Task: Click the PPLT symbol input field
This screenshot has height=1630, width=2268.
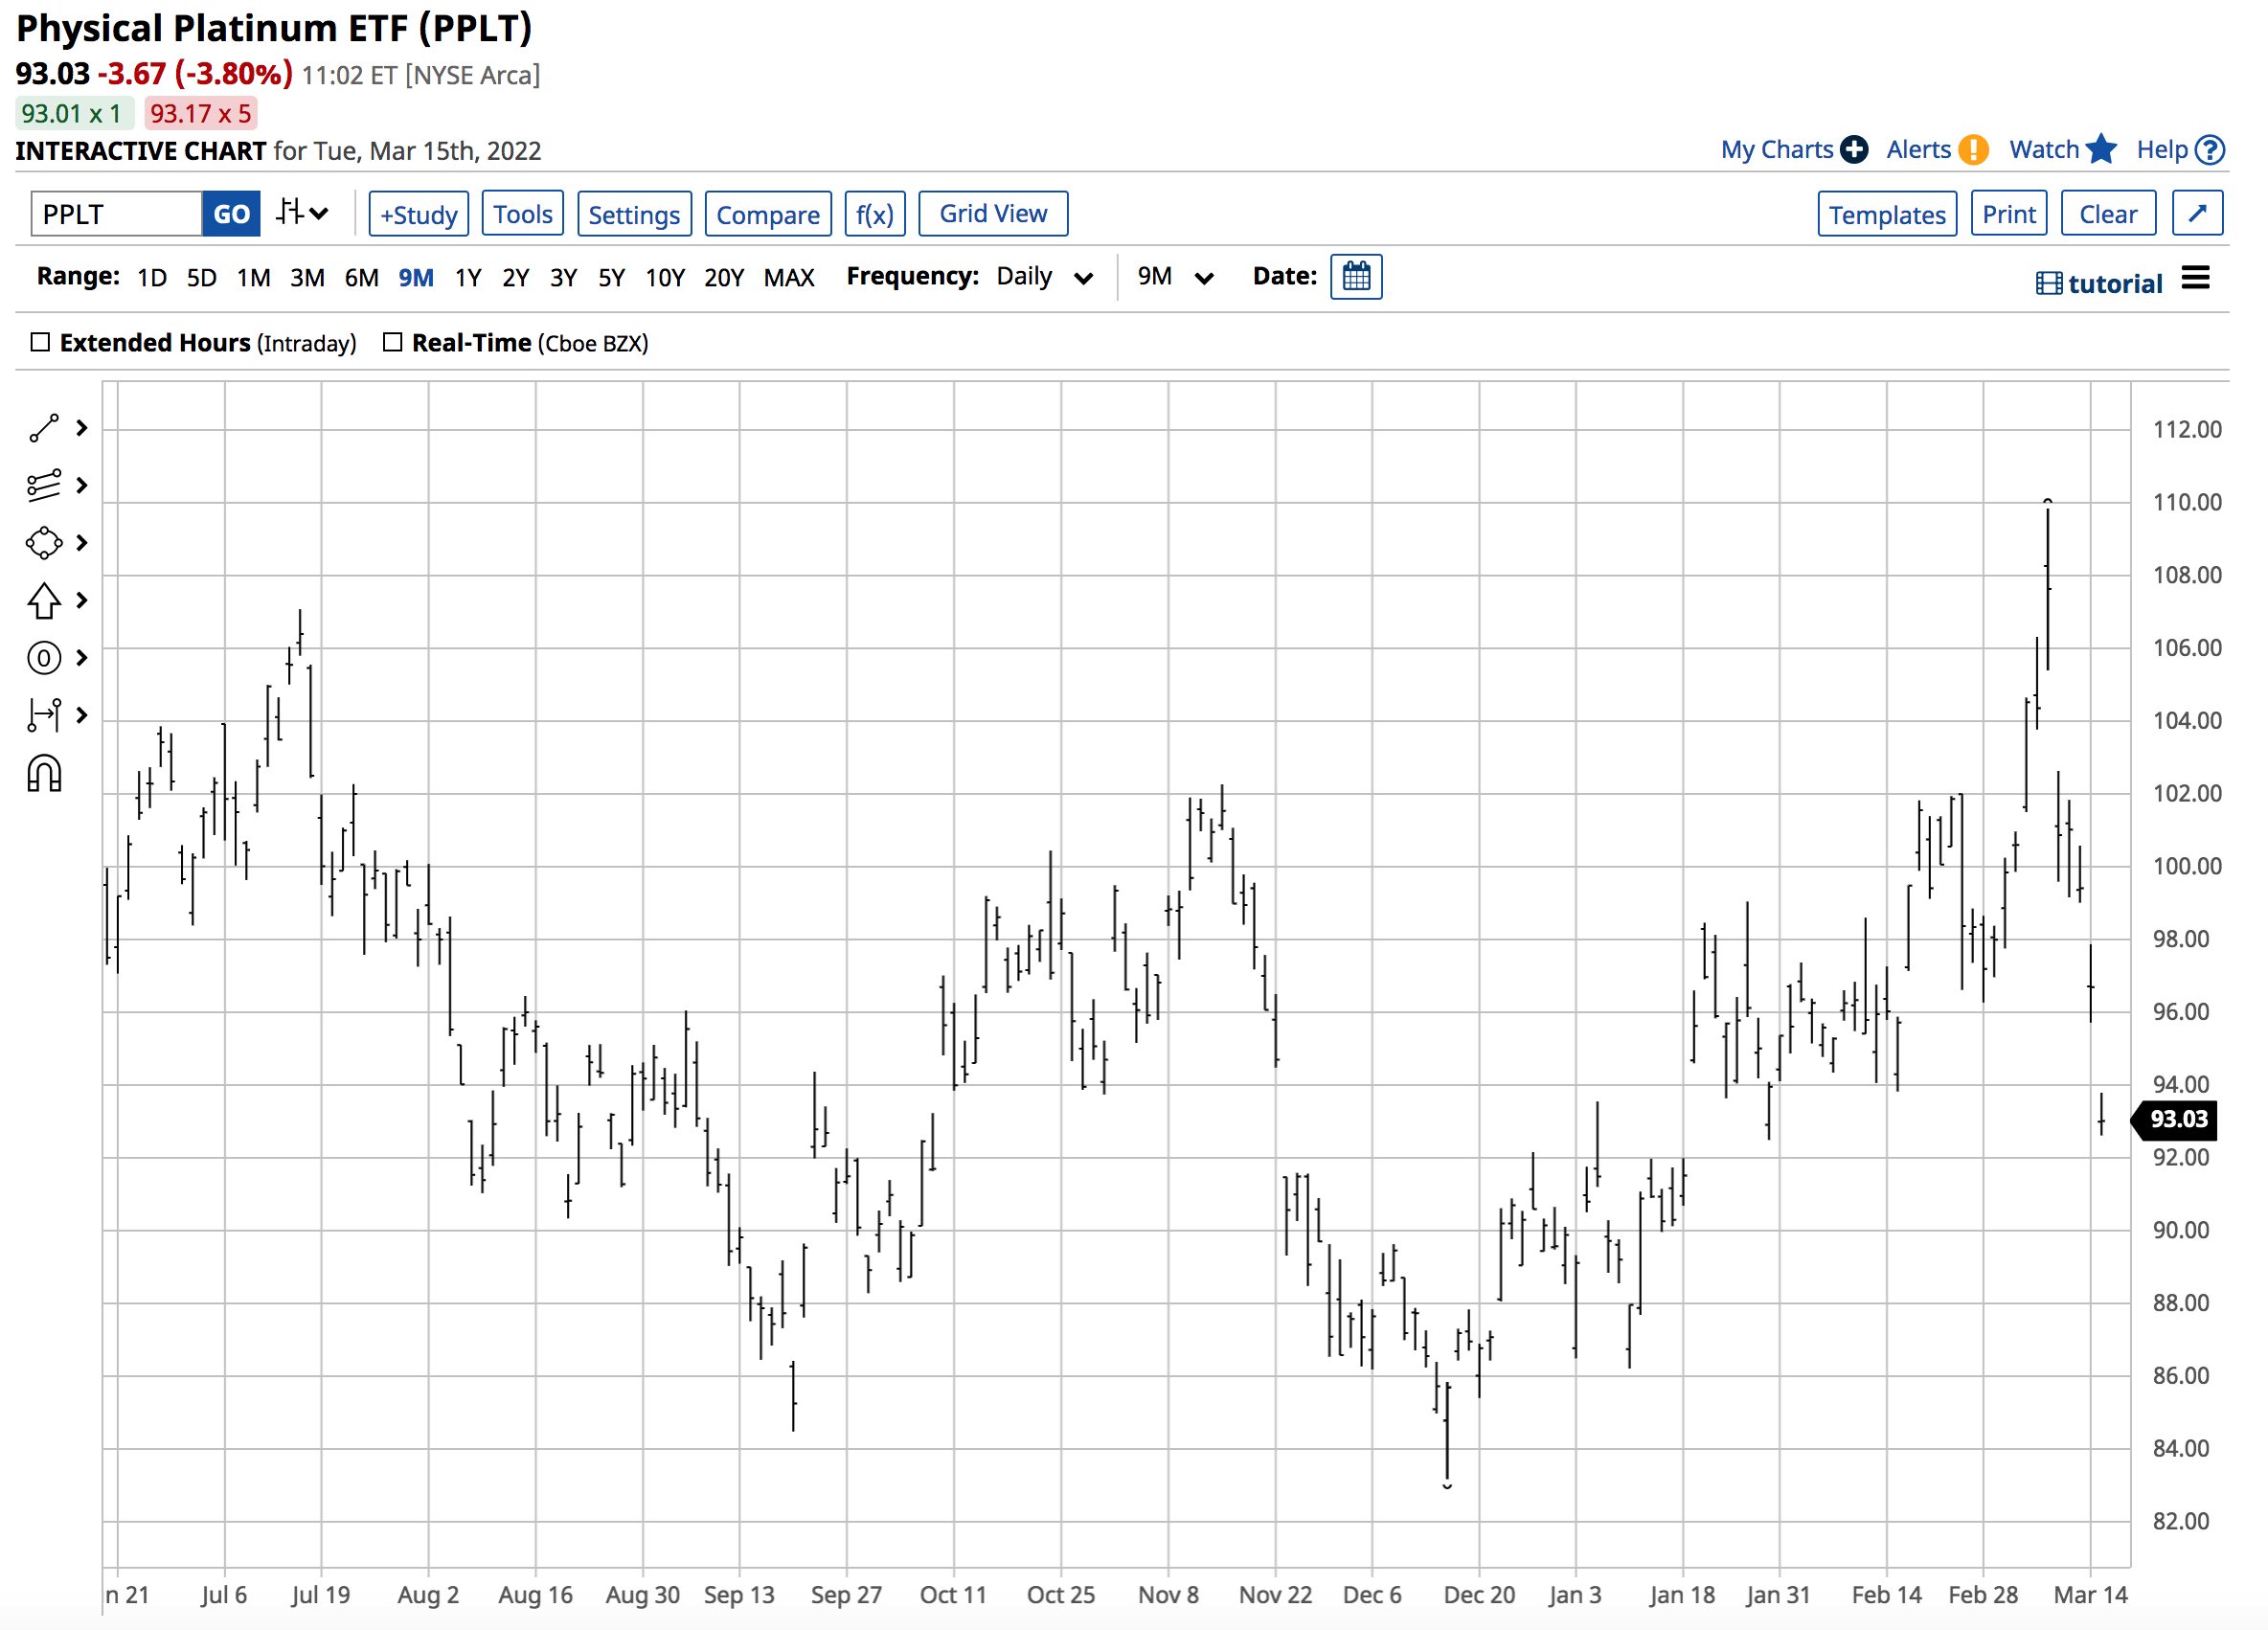Action: tap(116, 214)
